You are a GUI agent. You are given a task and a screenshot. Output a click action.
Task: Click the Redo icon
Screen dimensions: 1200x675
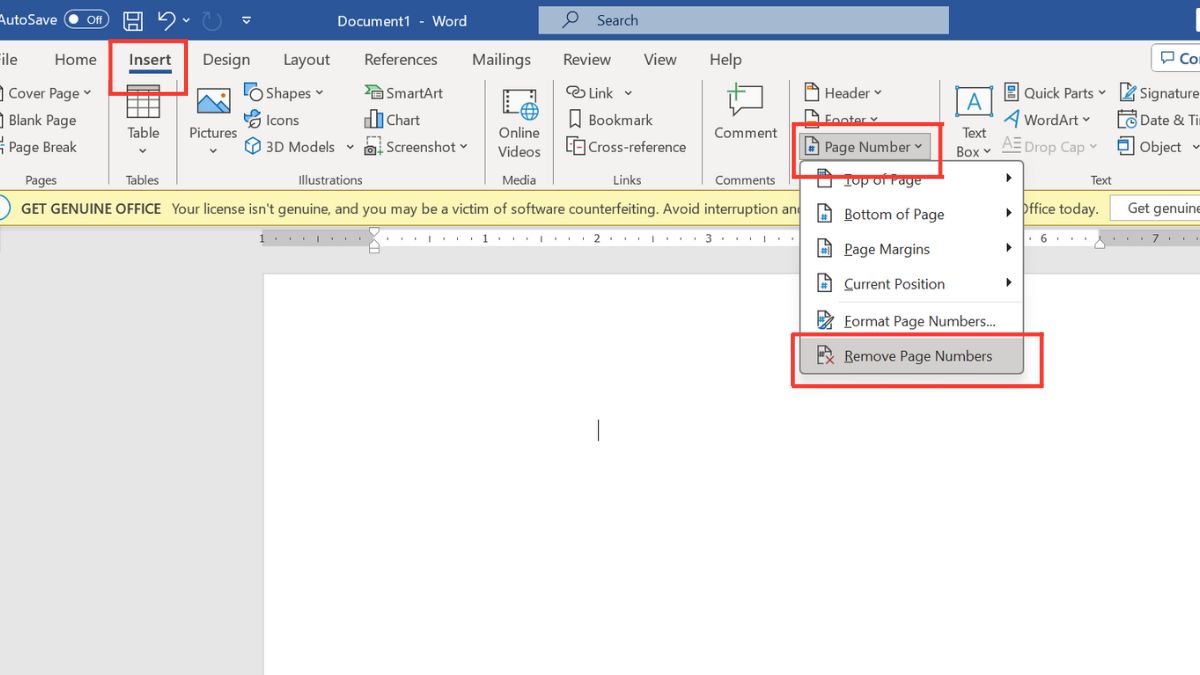pos(211,20)
